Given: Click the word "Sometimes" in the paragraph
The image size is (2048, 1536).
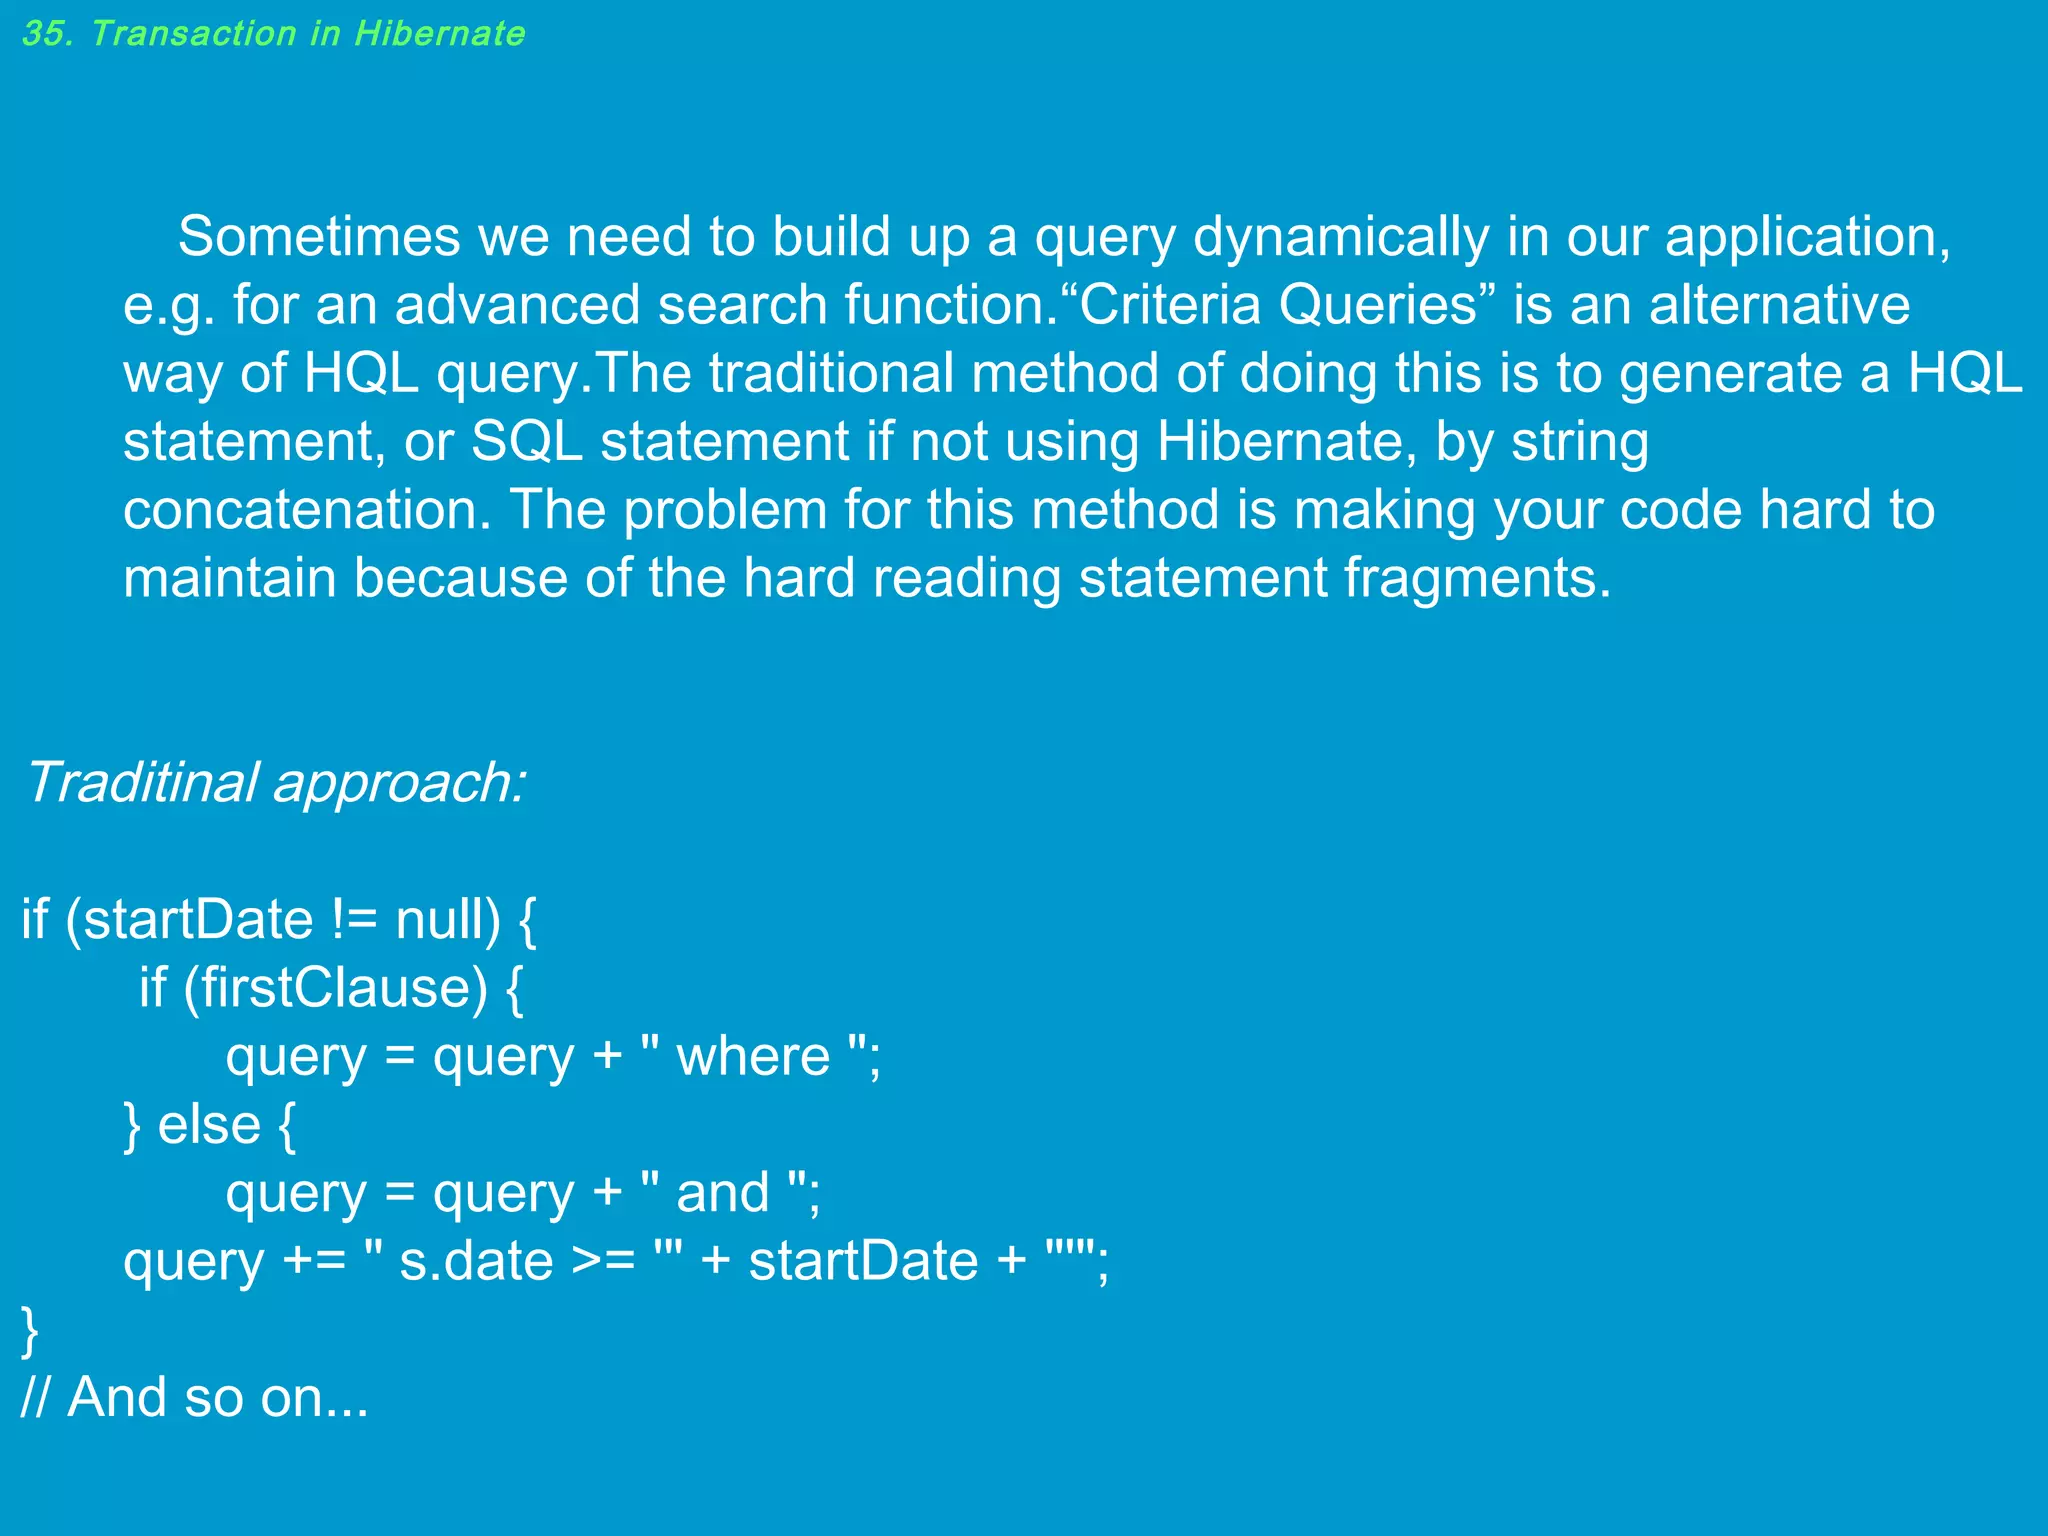Looking at the screenshot, I should [x=318, y=237].
